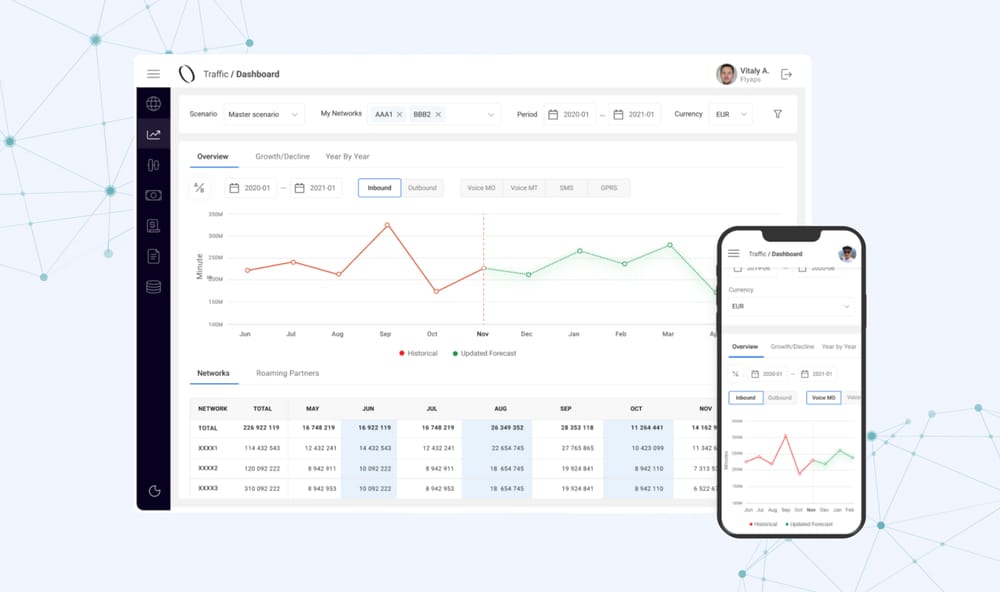The image size is (1000, 592).
Task: Open the globe network icon in sidebar
Action: tap(153, 103)
